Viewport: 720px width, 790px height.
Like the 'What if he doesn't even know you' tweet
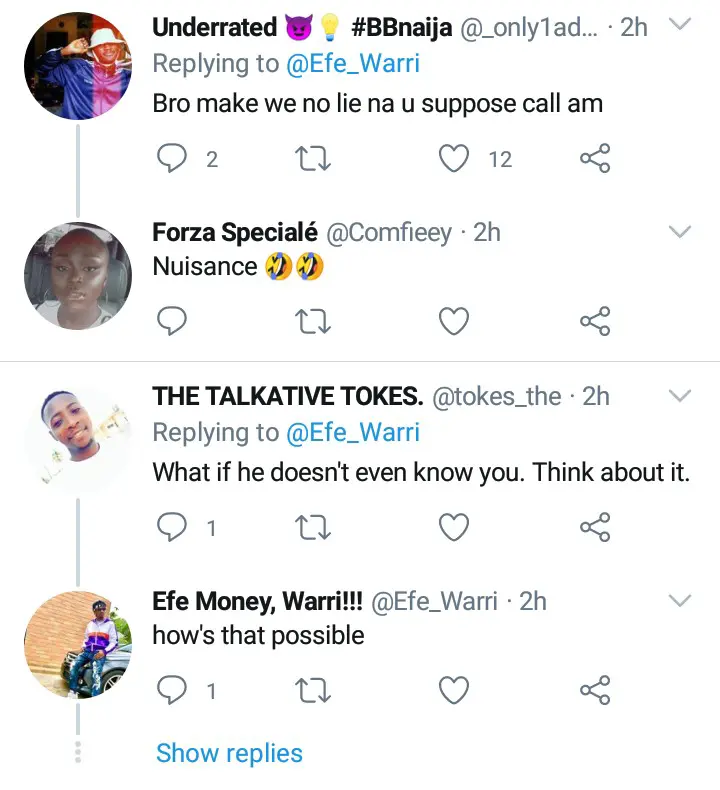pyautogui.click(x=455, y=527)
